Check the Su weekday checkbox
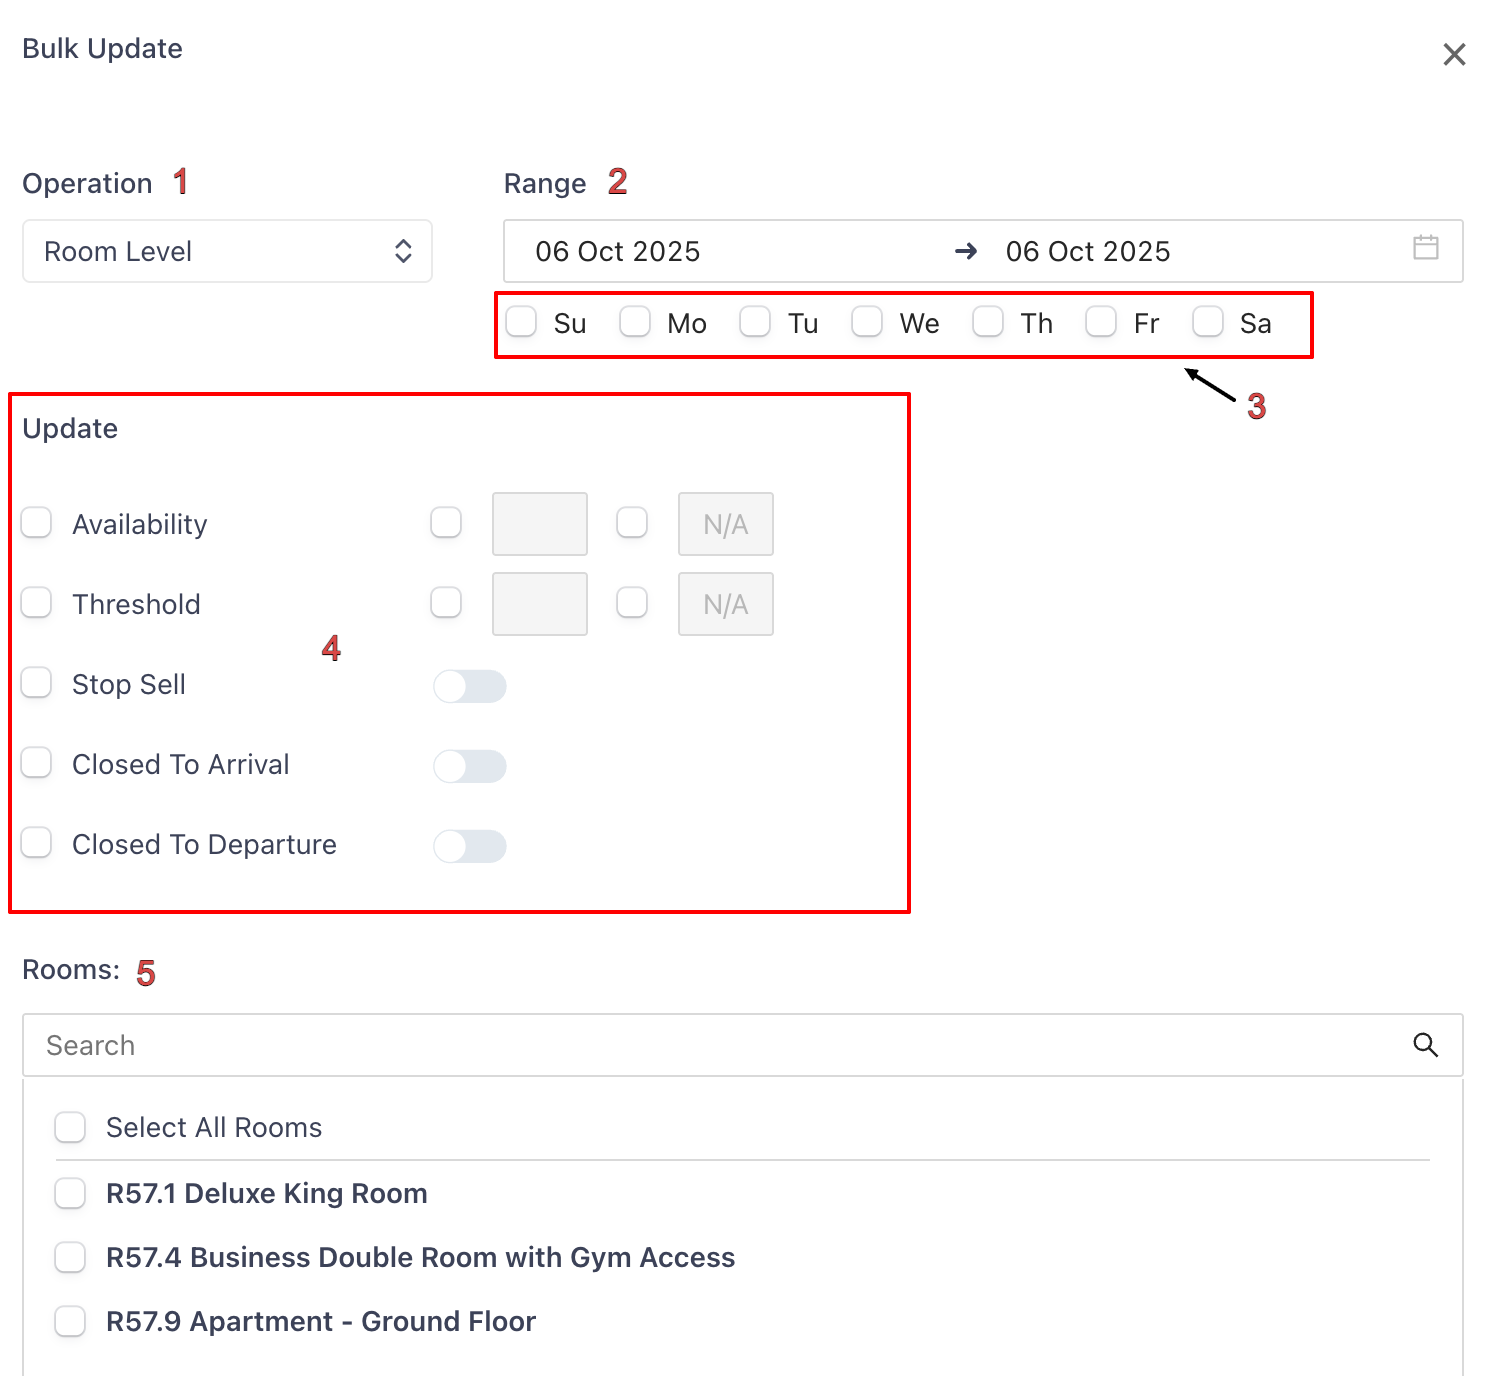 point(522,322)
